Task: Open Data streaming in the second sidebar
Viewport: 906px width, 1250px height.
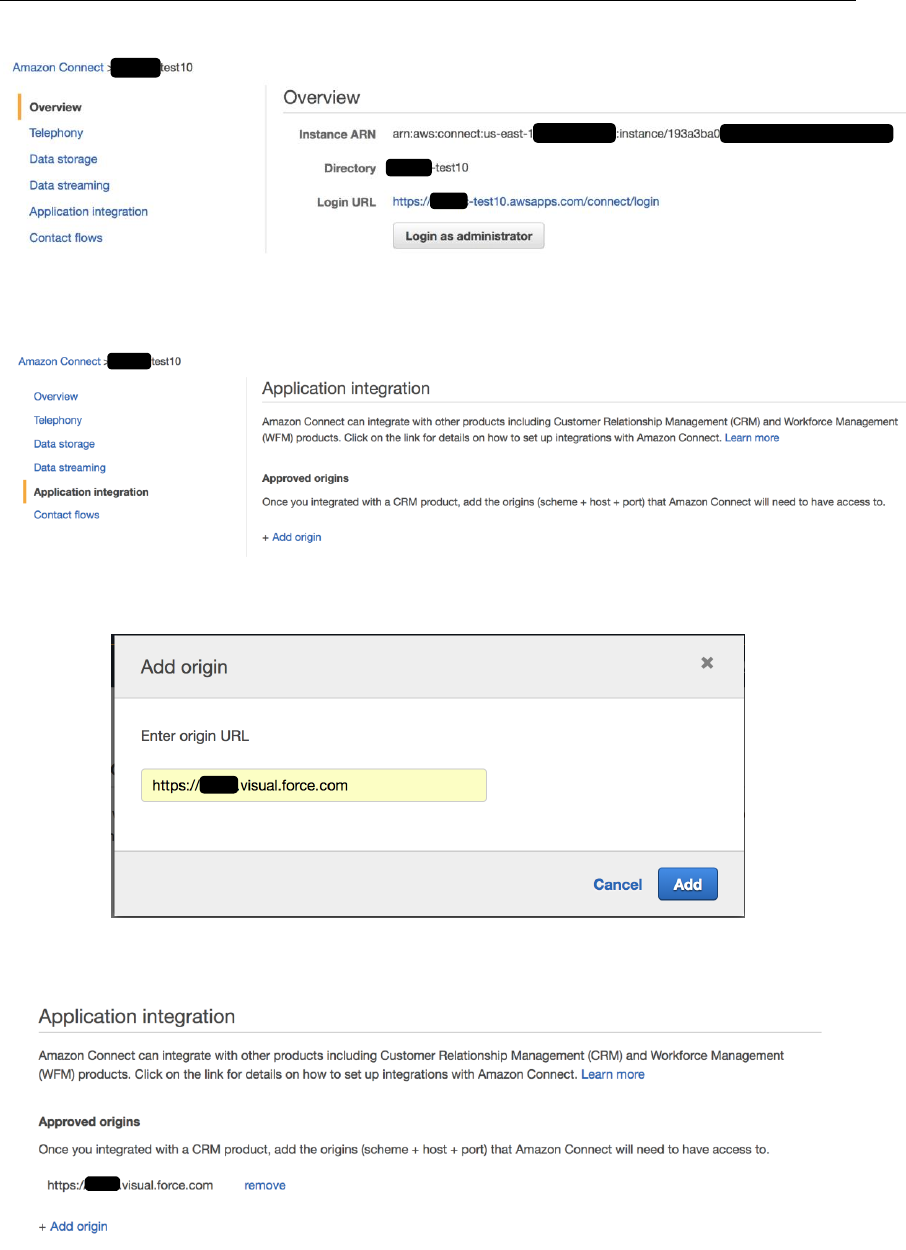Action: (69, 467)
